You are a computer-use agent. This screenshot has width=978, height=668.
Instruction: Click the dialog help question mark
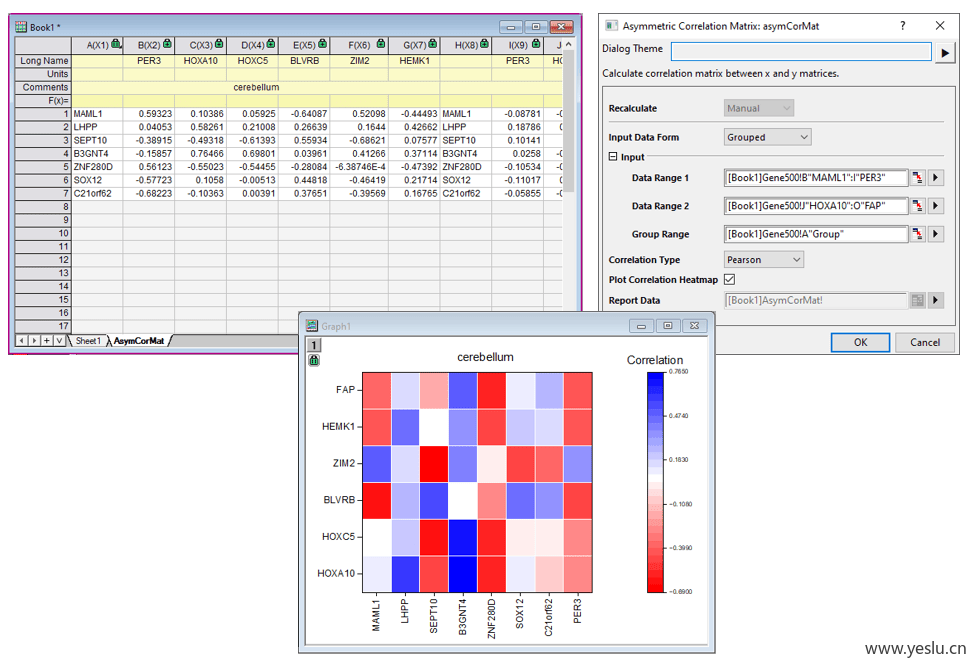click(903, 26)
